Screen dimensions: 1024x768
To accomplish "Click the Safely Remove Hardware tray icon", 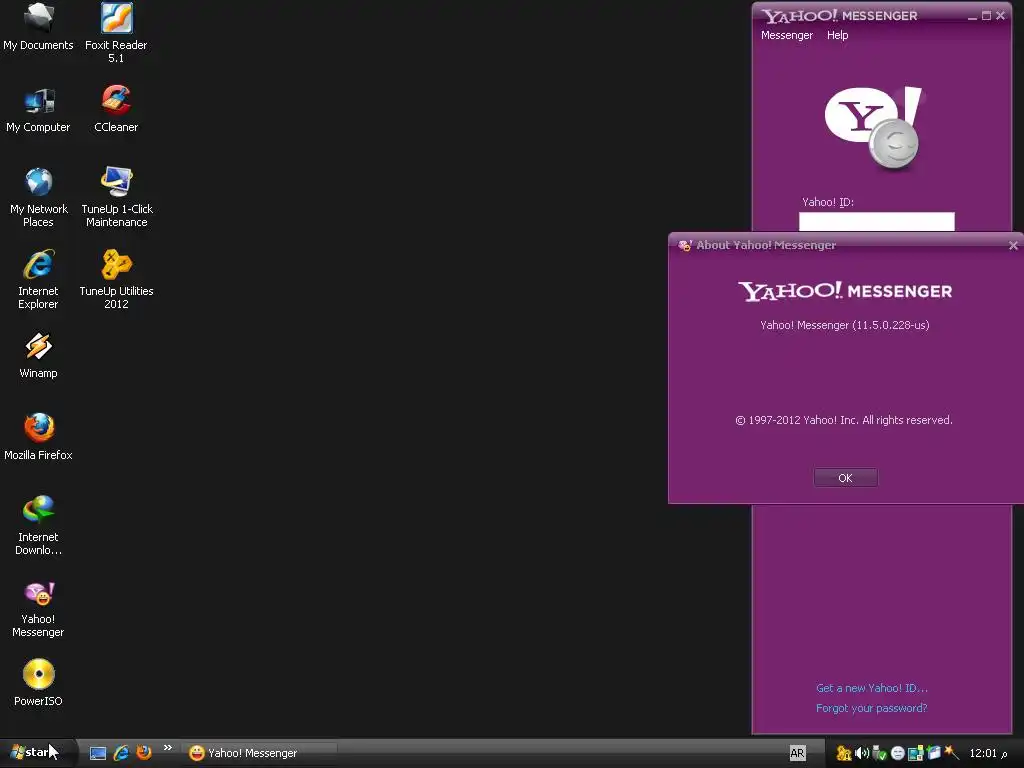I will click(x=879, y=754).
